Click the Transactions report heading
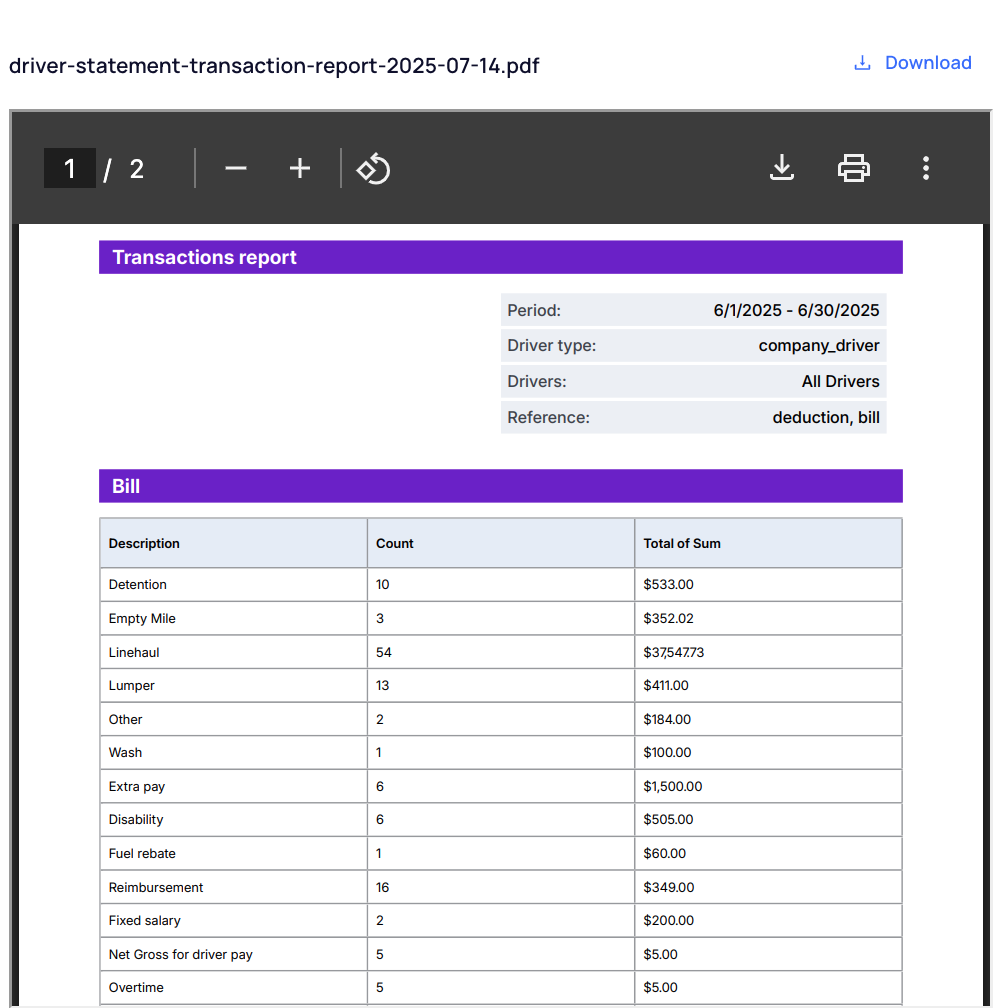The image size is (997, 1008). point(204,257)
